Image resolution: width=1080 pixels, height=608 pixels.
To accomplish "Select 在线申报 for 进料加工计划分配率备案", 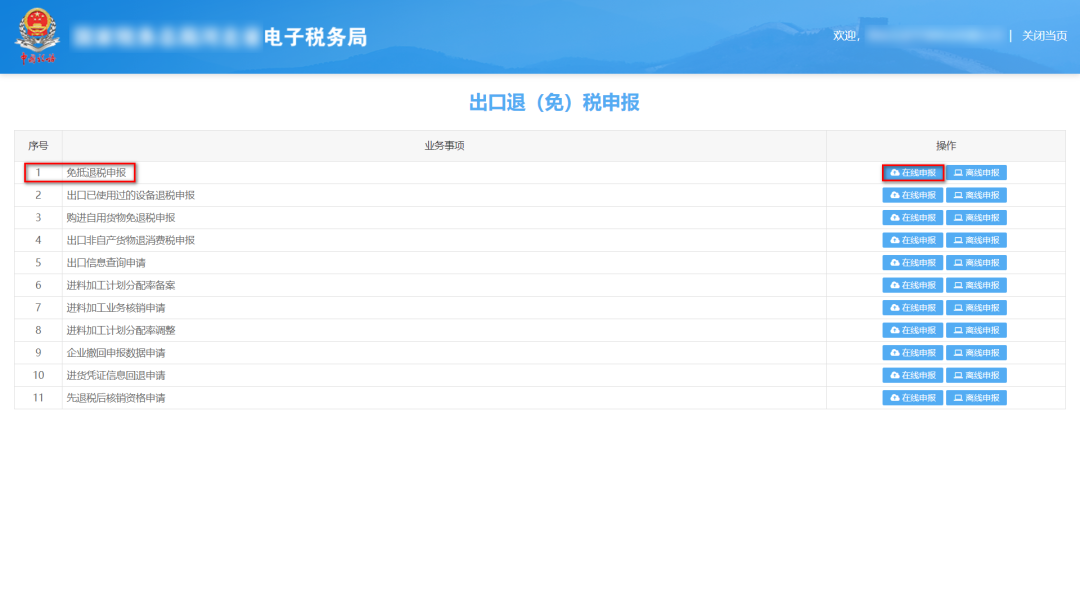I will tap(913, 285).
